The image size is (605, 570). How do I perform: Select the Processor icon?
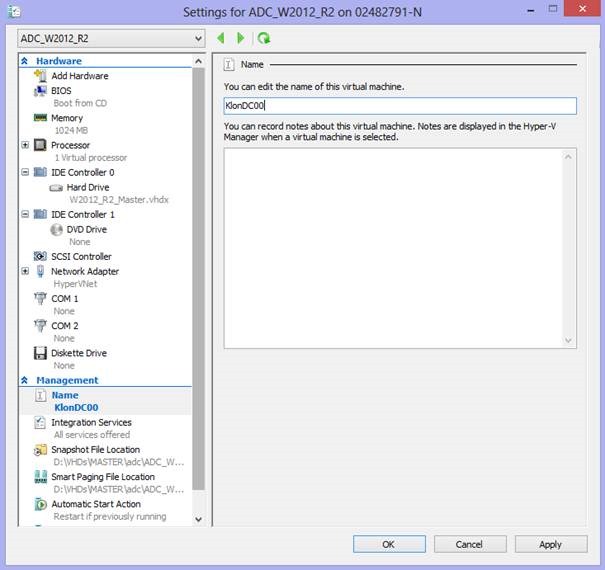pos(40,145)
